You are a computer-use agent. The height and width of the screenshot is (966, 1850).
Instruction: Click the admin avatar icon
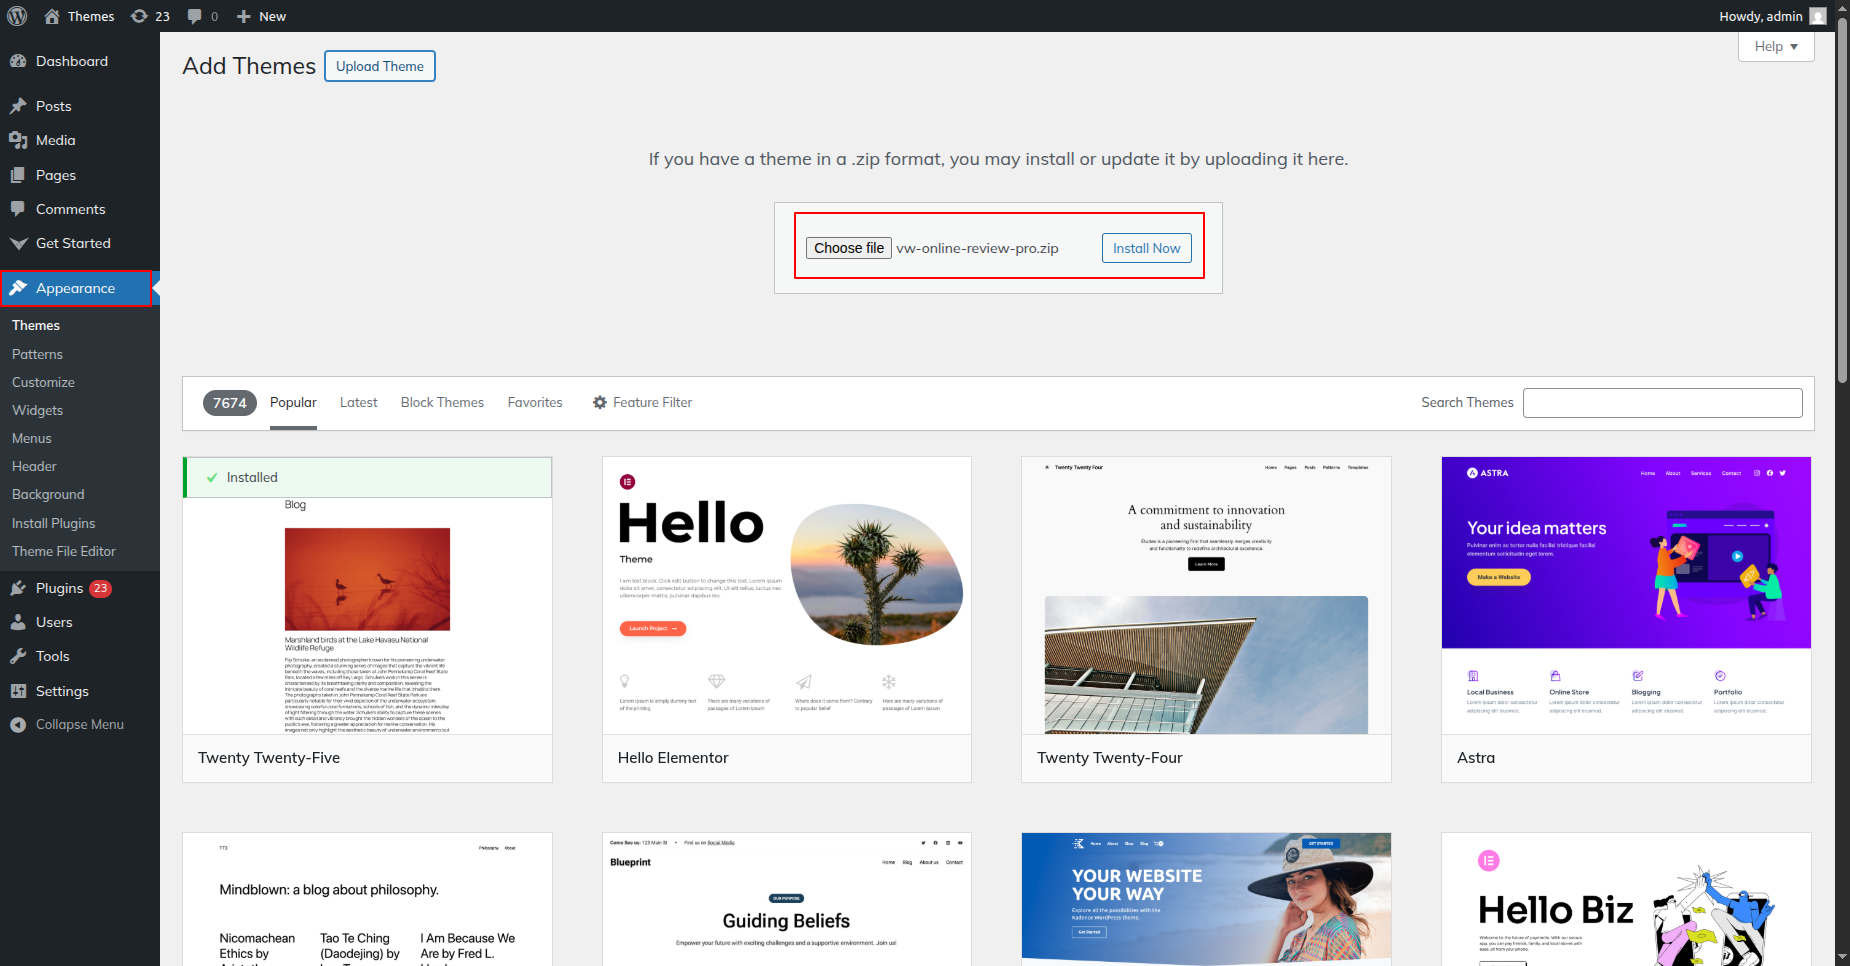click(x=1818, y=16)
